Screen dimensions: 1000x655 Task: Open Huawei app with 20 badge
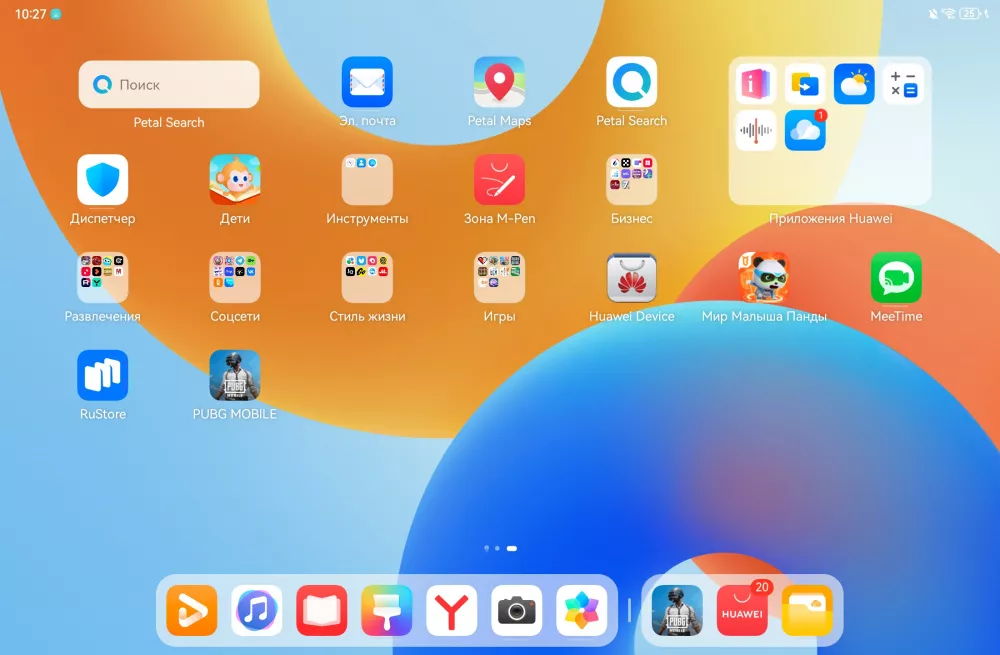coord(742,610)
